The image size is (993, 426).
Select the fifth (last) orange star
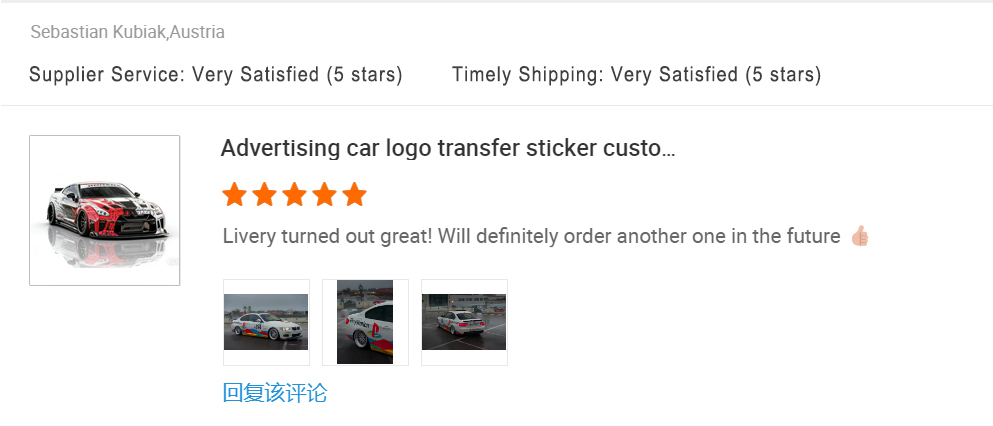[x=355, y=195]
